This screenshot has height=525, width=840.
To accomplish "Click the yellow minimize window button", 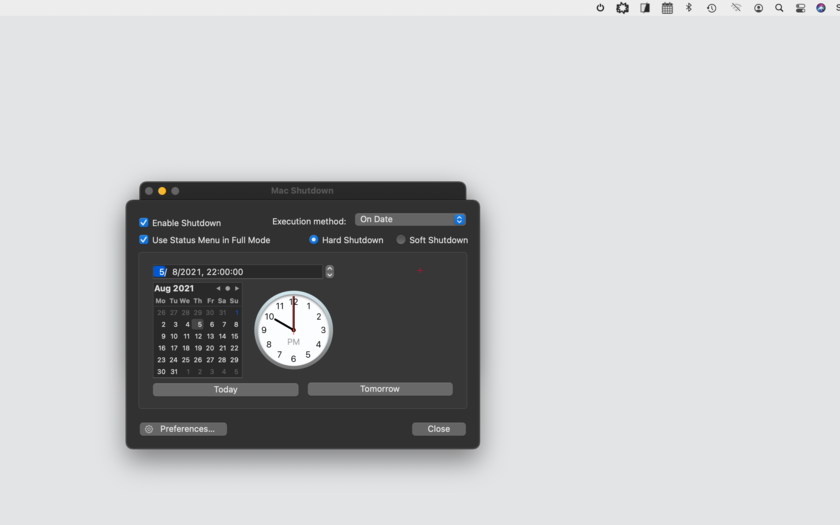I will coord(162,191).
